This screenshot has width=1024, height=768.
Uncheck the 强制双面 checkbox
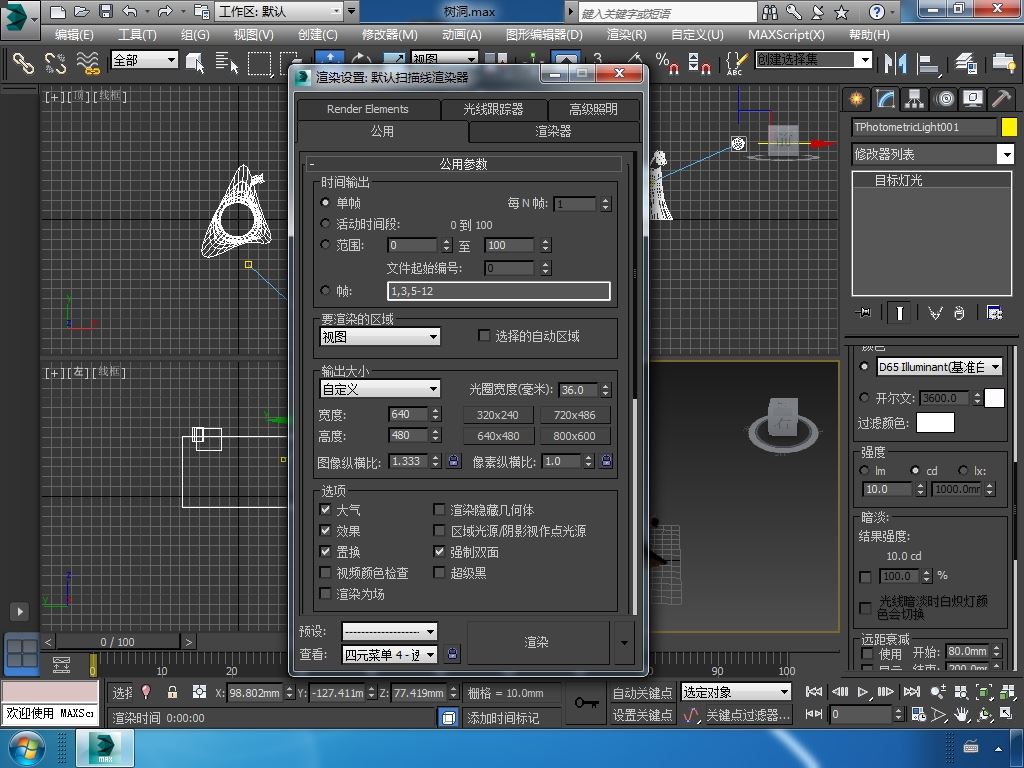pyautogui.click(x=439, y=552)
